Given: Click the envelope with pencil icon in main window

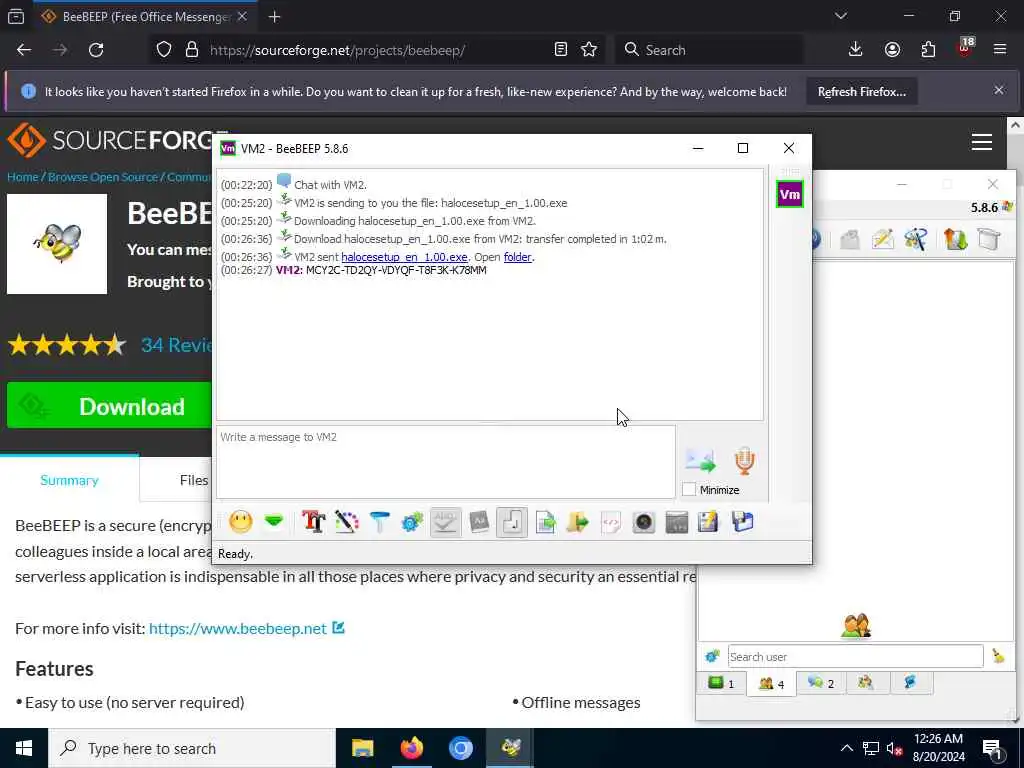Looking at the screenshot, I should (882, 239).
